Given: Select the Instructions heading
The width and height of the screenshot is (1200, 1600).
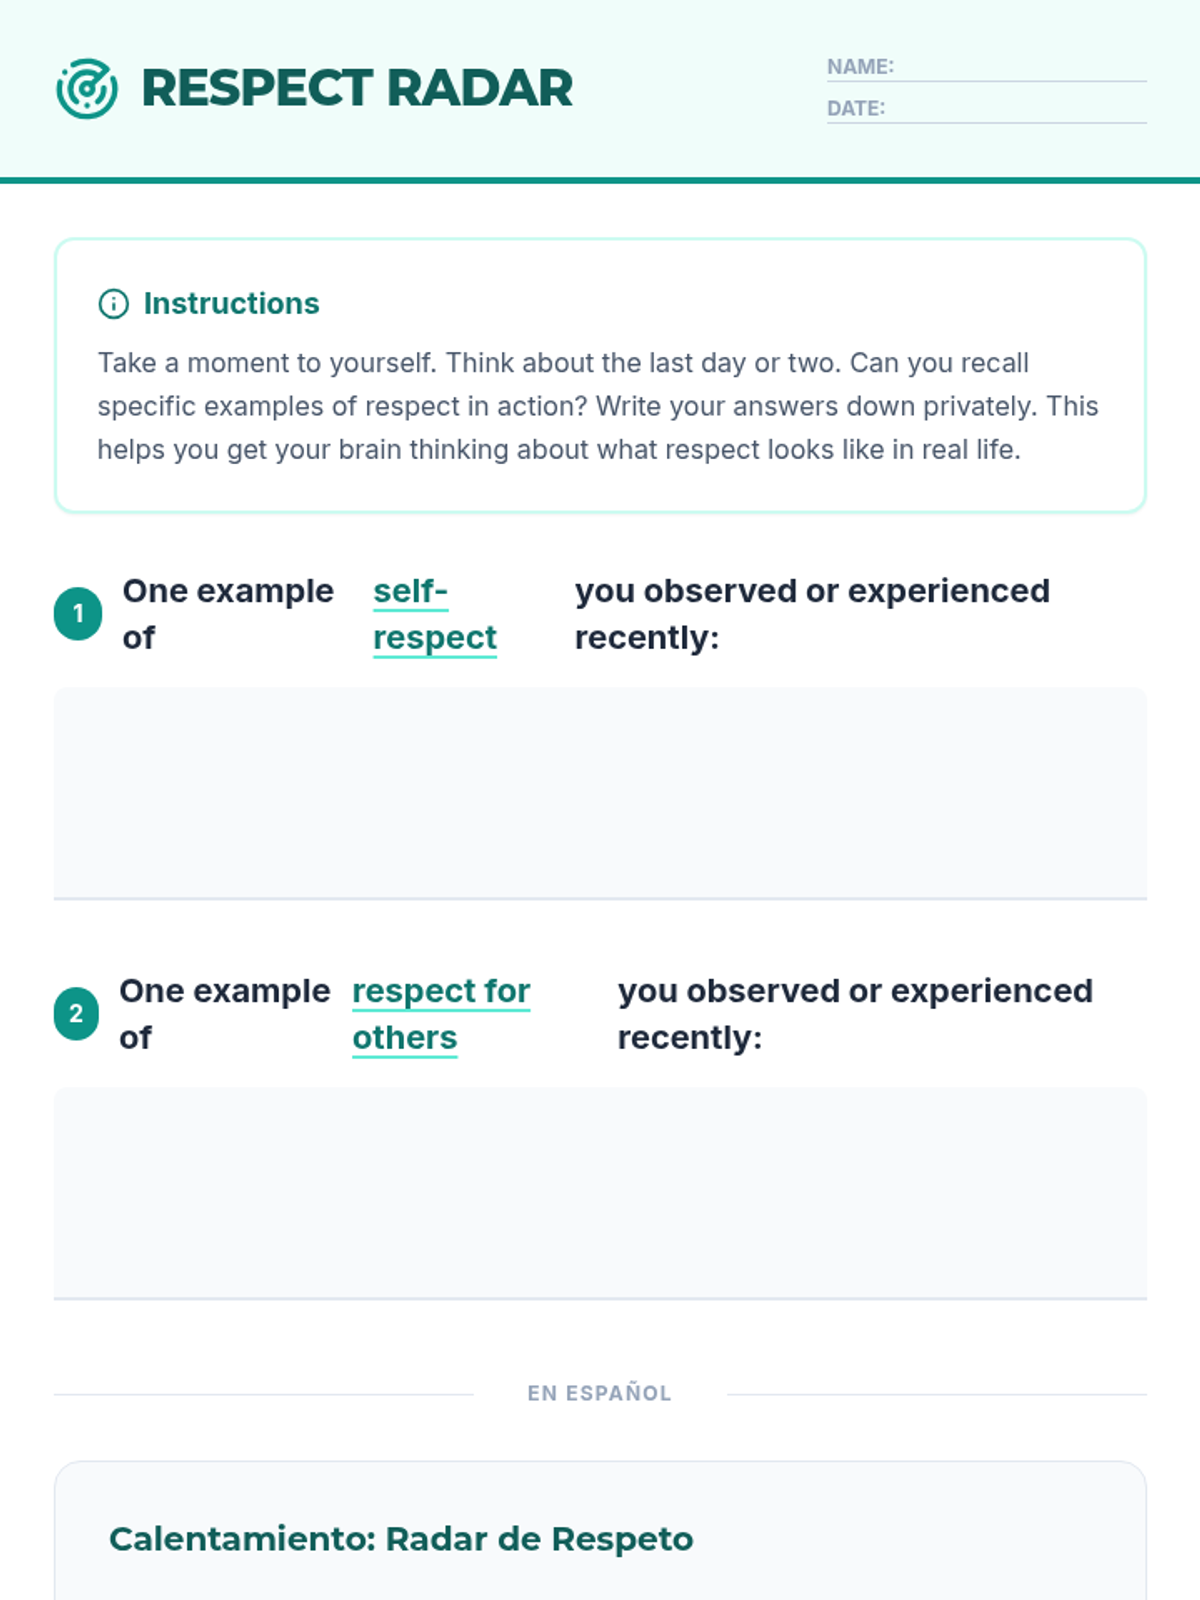Looking at the screenshot, I should pyautogui.click(x=231, y=304).
